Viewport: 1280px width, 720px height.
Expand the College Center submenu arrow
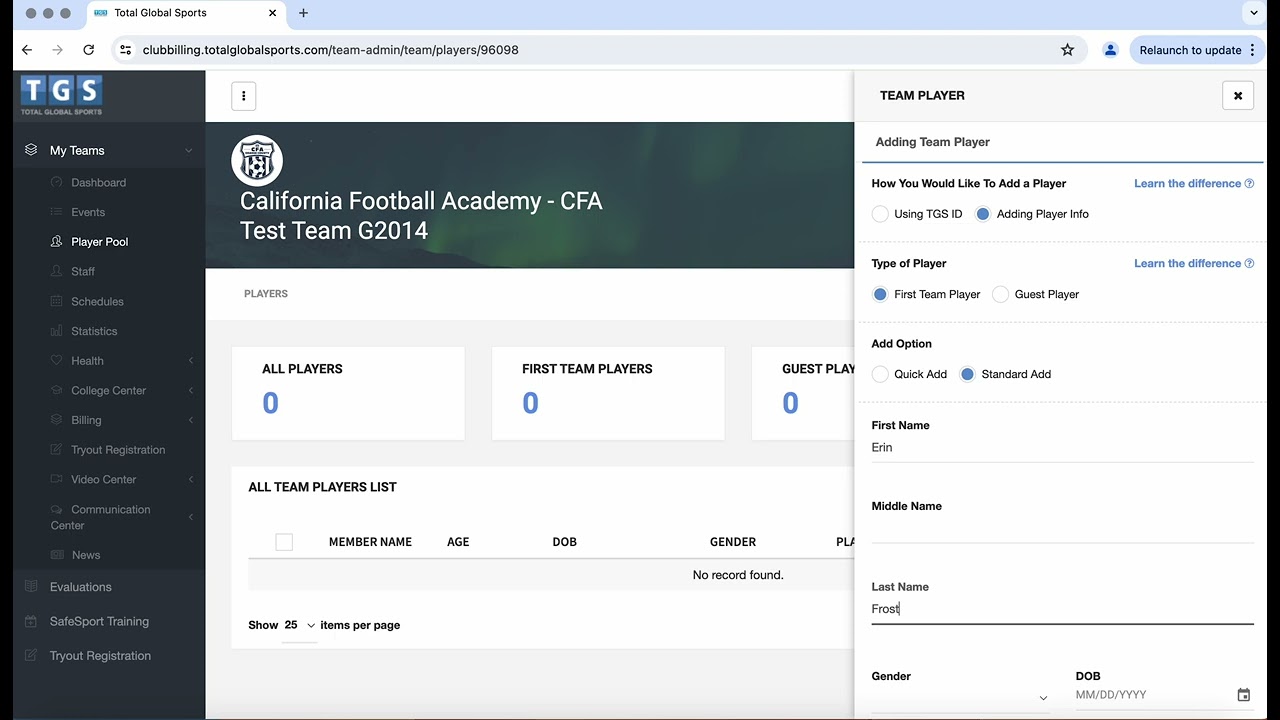tap(190, 391)
